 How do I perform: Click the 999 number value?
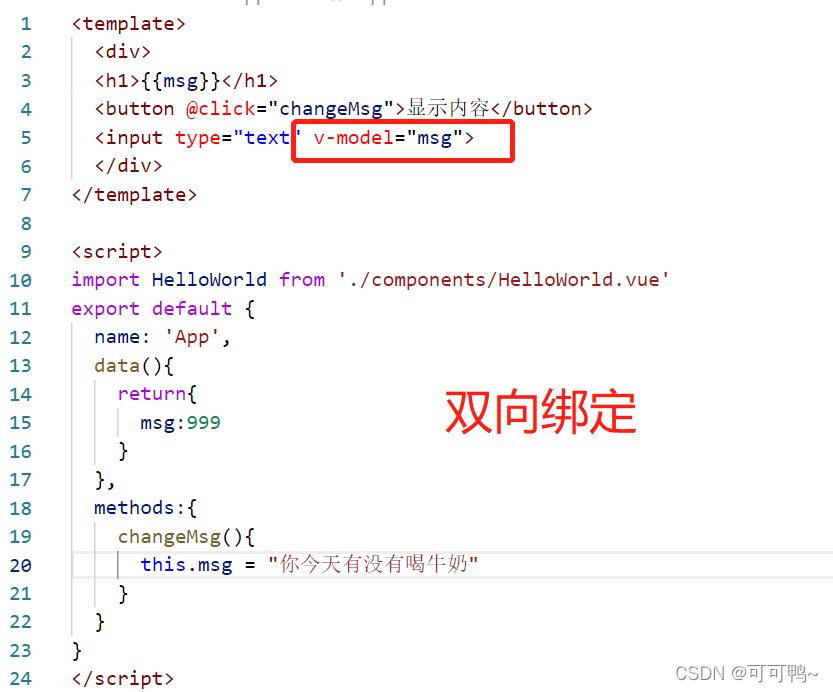203,423
